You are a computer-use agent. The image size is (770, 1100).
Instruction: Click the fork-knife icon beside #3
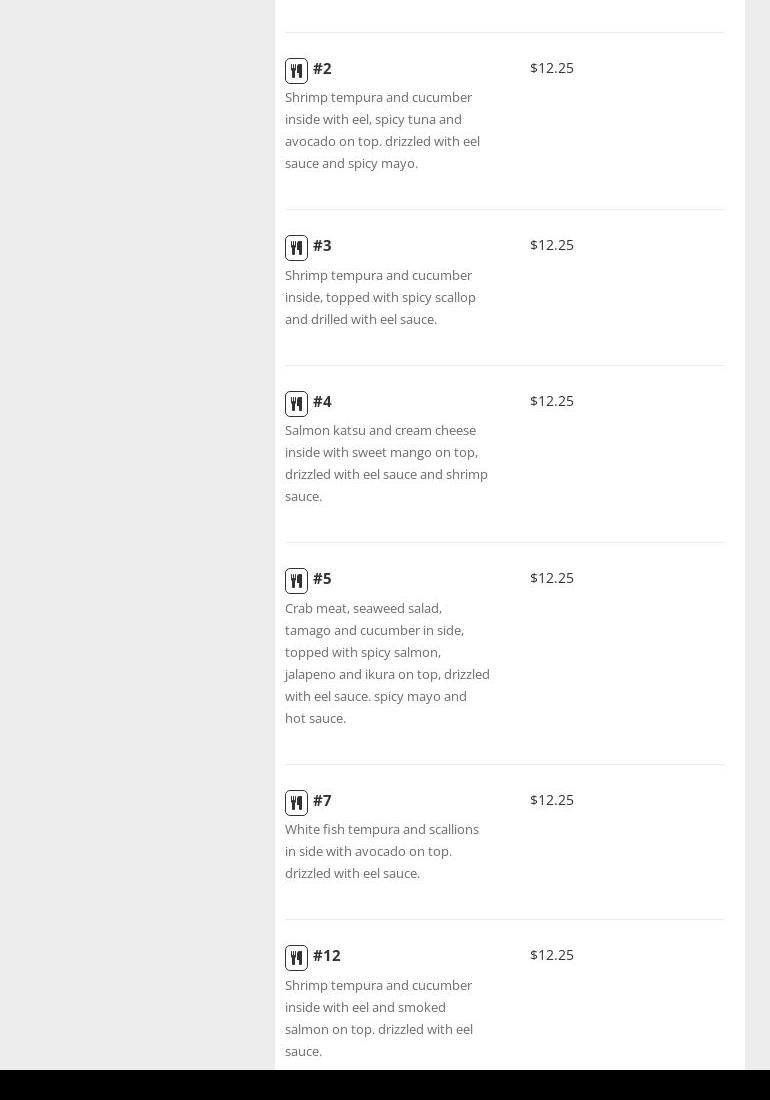tap(296, 248)
